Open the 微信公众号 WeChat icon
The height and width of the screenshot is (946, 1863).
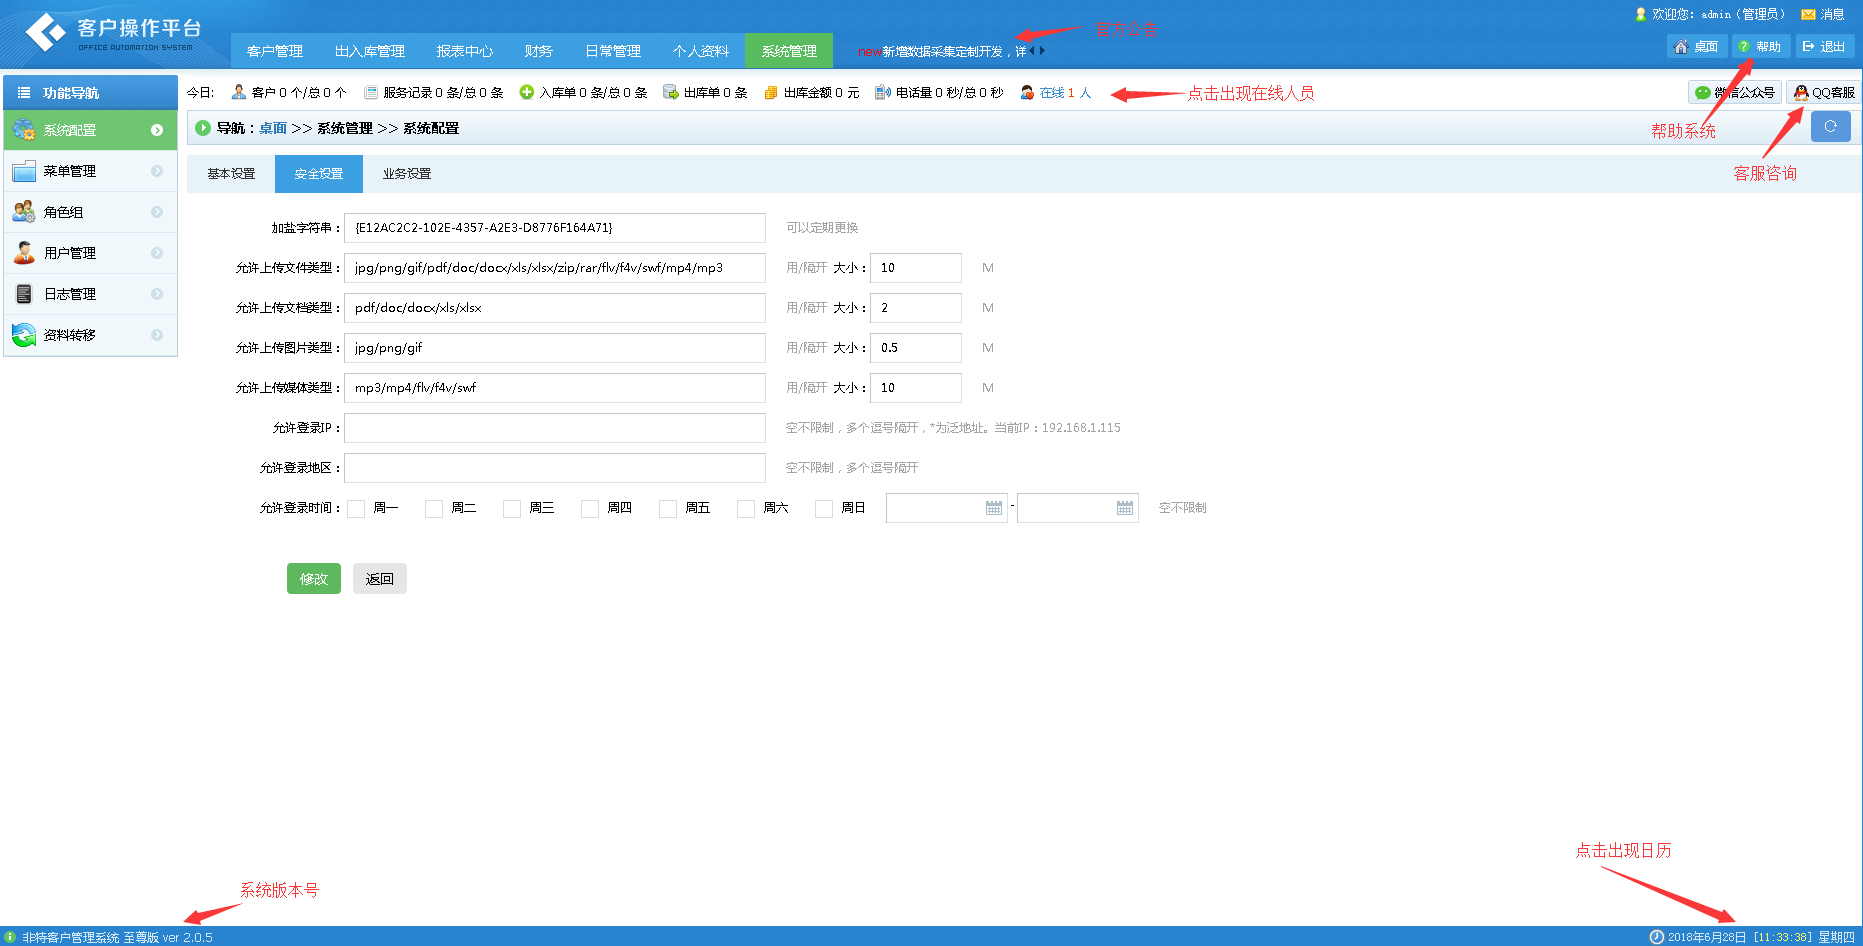pyautogui.click(x=1702, y=93)
